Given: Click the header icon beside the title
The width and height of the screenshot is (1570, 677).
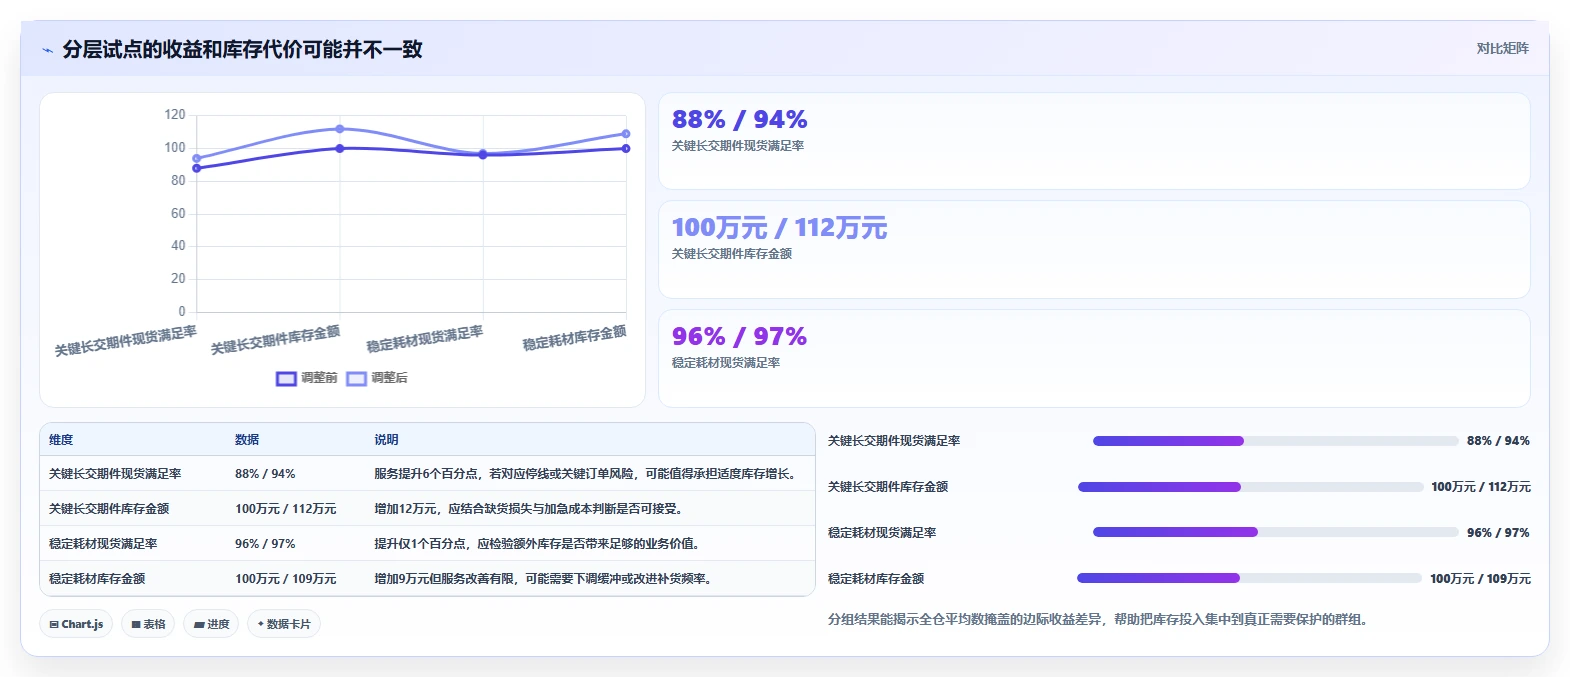Looking at the screenshot, I should coord(47,50).
